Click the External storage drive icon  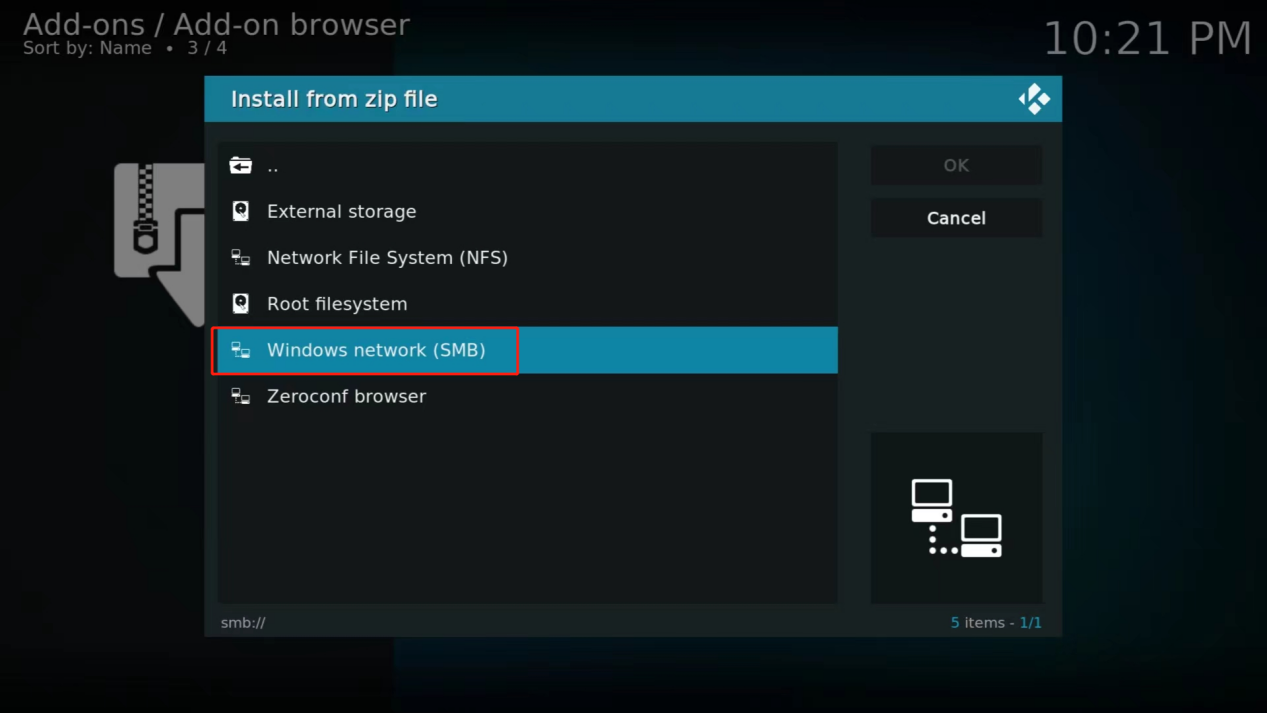coord(241,211)
